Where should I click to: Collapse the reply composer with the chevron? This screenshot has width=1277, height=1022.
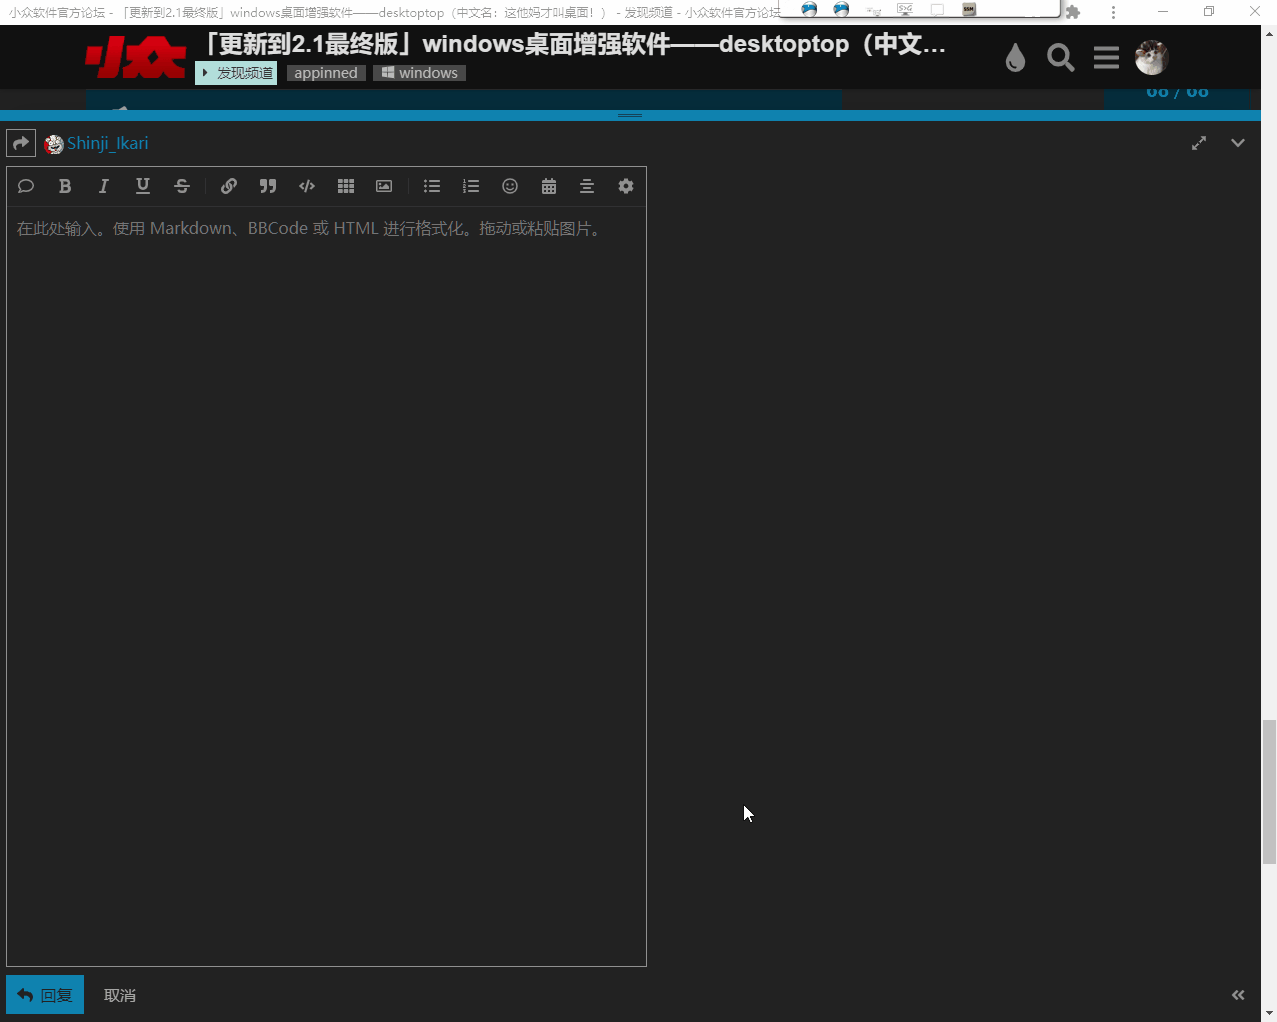click(x=1238, y=143)
